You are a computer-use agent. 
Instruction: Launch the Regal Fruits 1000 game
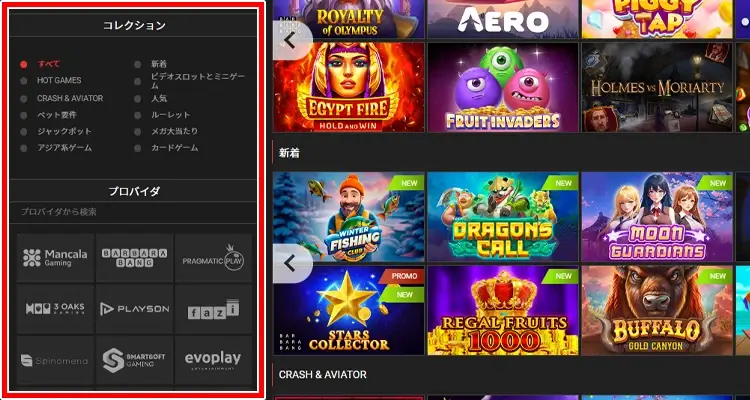(503, 311)
